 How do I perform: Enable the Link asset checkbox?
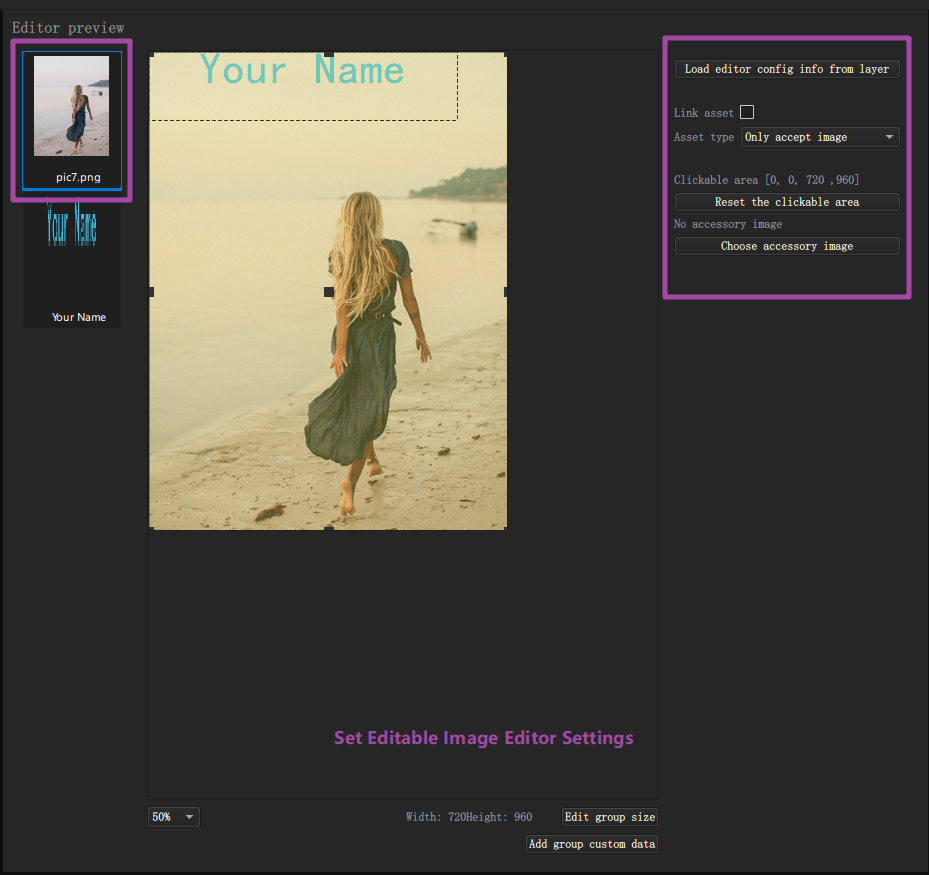(x=747, y=112)
